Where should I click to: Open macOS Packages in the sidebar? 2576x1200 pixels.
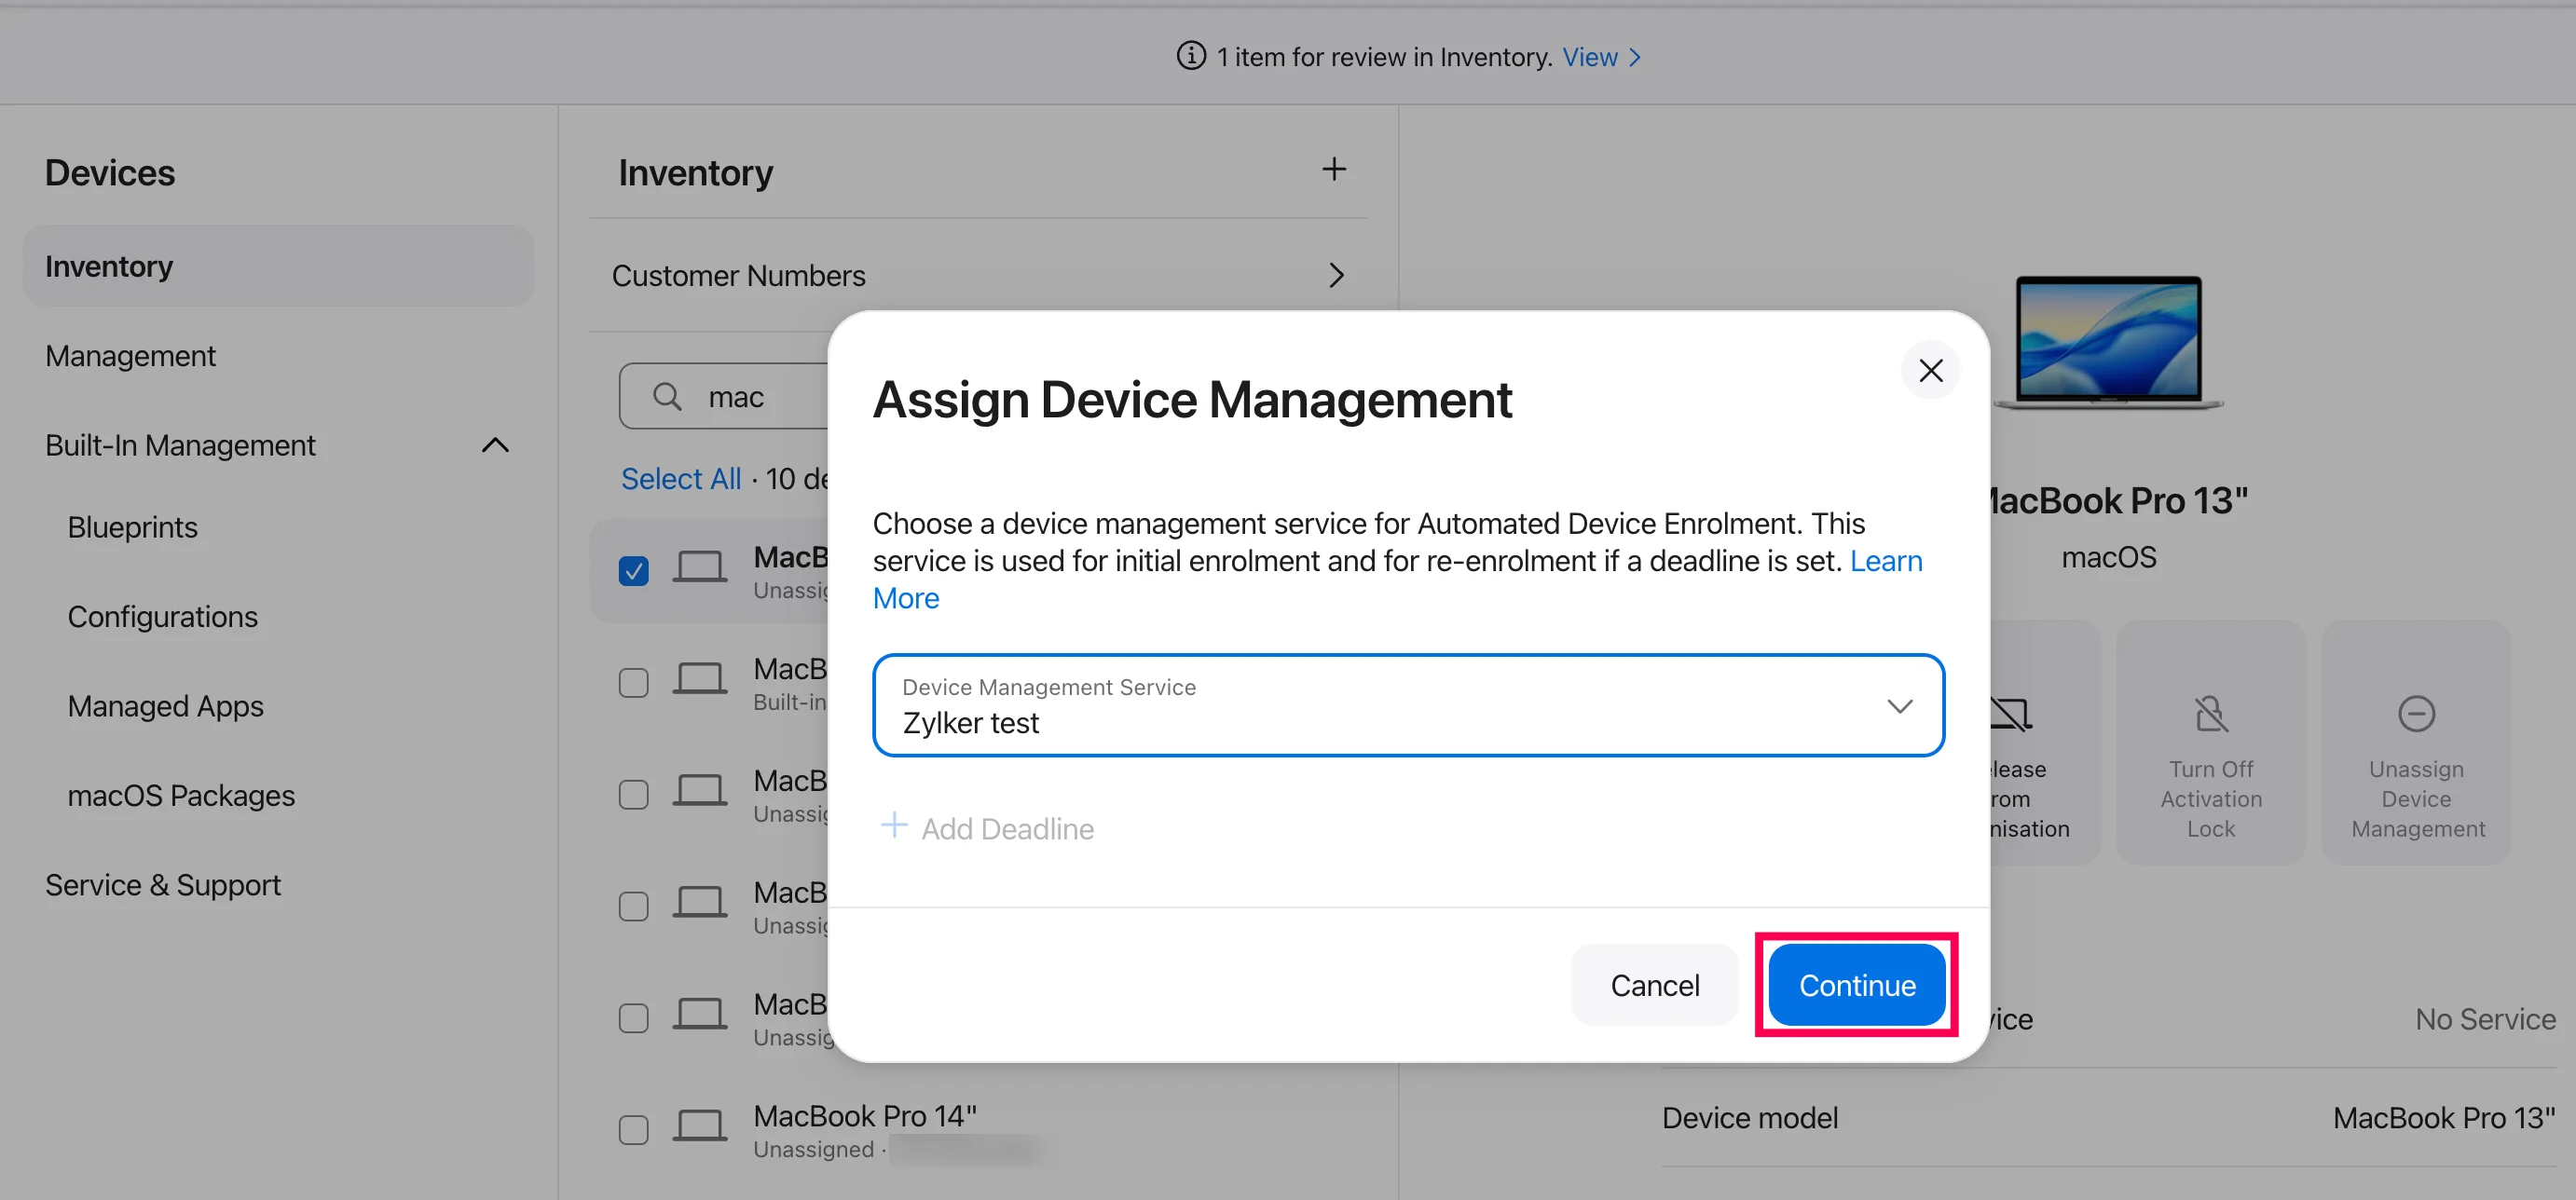click(x=181, y=796)
